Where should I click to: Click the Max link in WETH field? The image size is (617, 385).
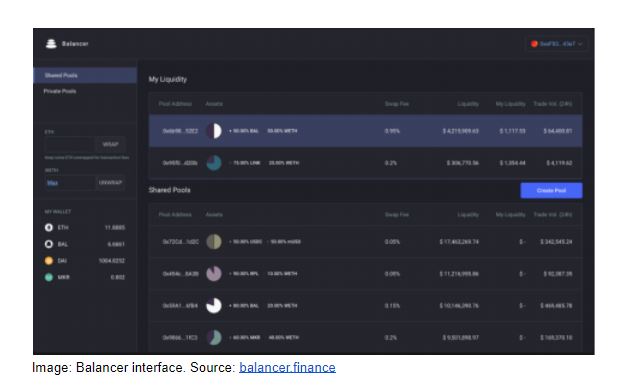click(x=52, y=183)
